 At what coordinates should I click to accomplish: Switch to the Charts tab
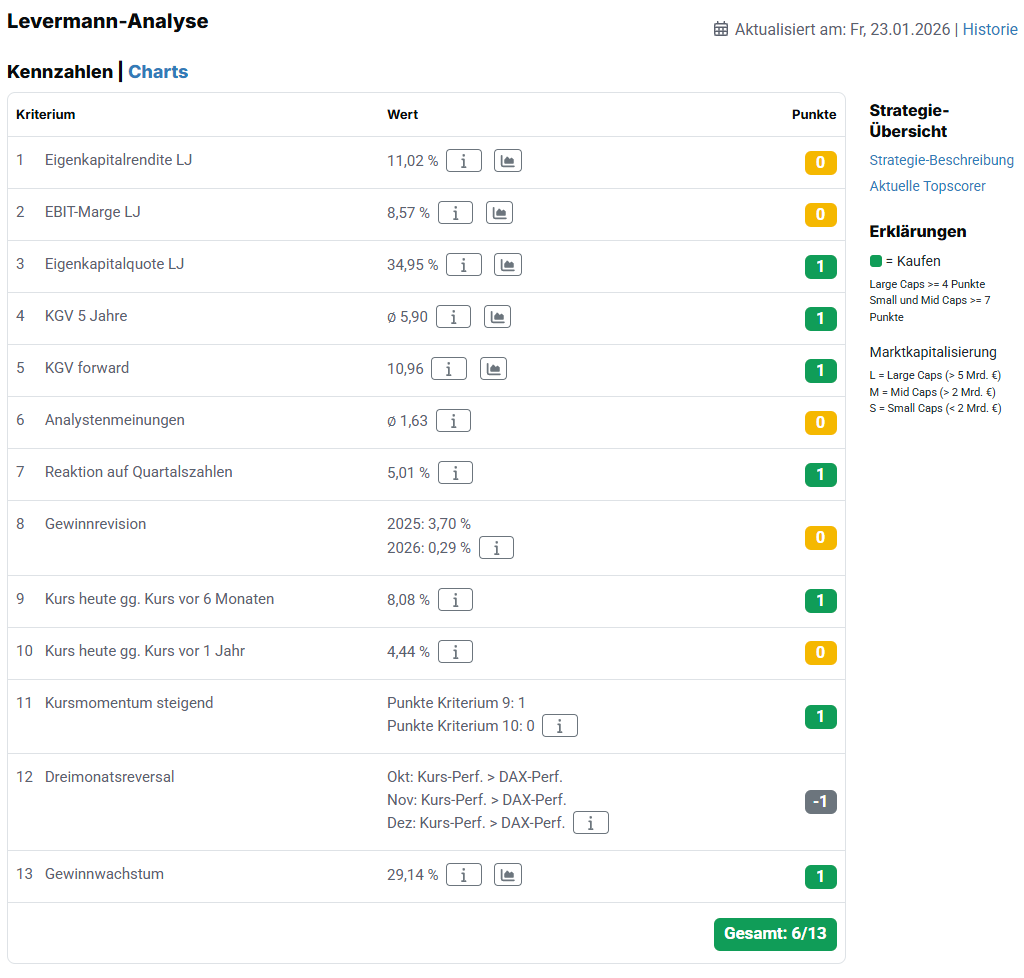pyautogui.click(x=158, y=72)
